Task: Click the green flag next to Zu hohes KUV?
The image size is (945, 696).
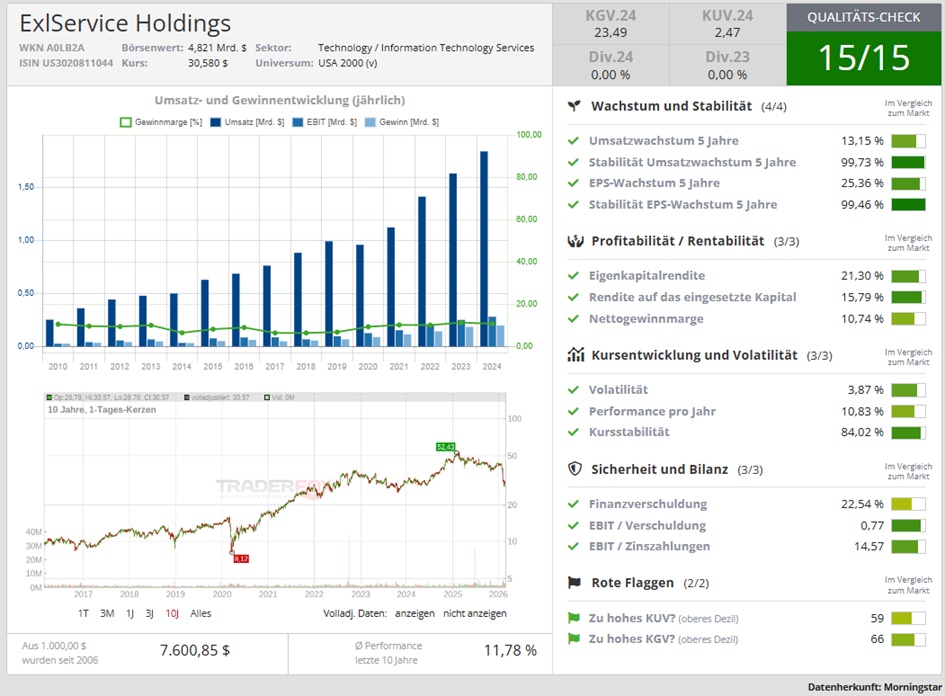Action: 574,618
